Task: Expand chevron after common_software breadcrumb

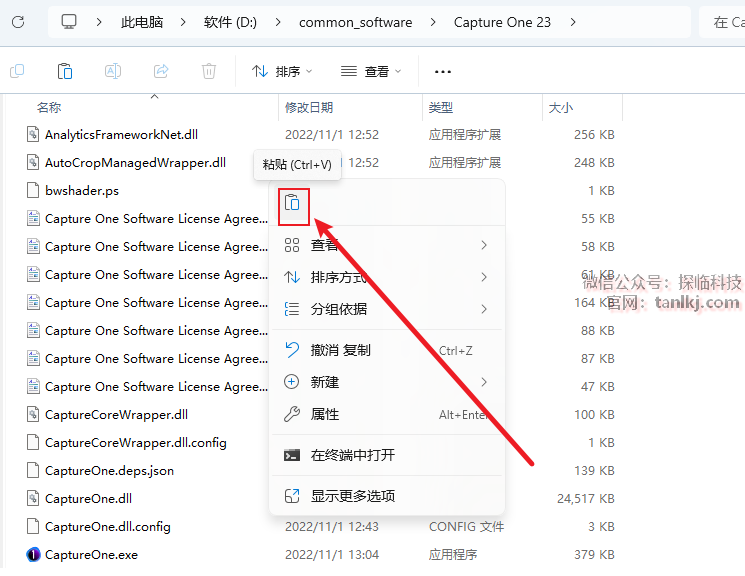Action: 433,22
